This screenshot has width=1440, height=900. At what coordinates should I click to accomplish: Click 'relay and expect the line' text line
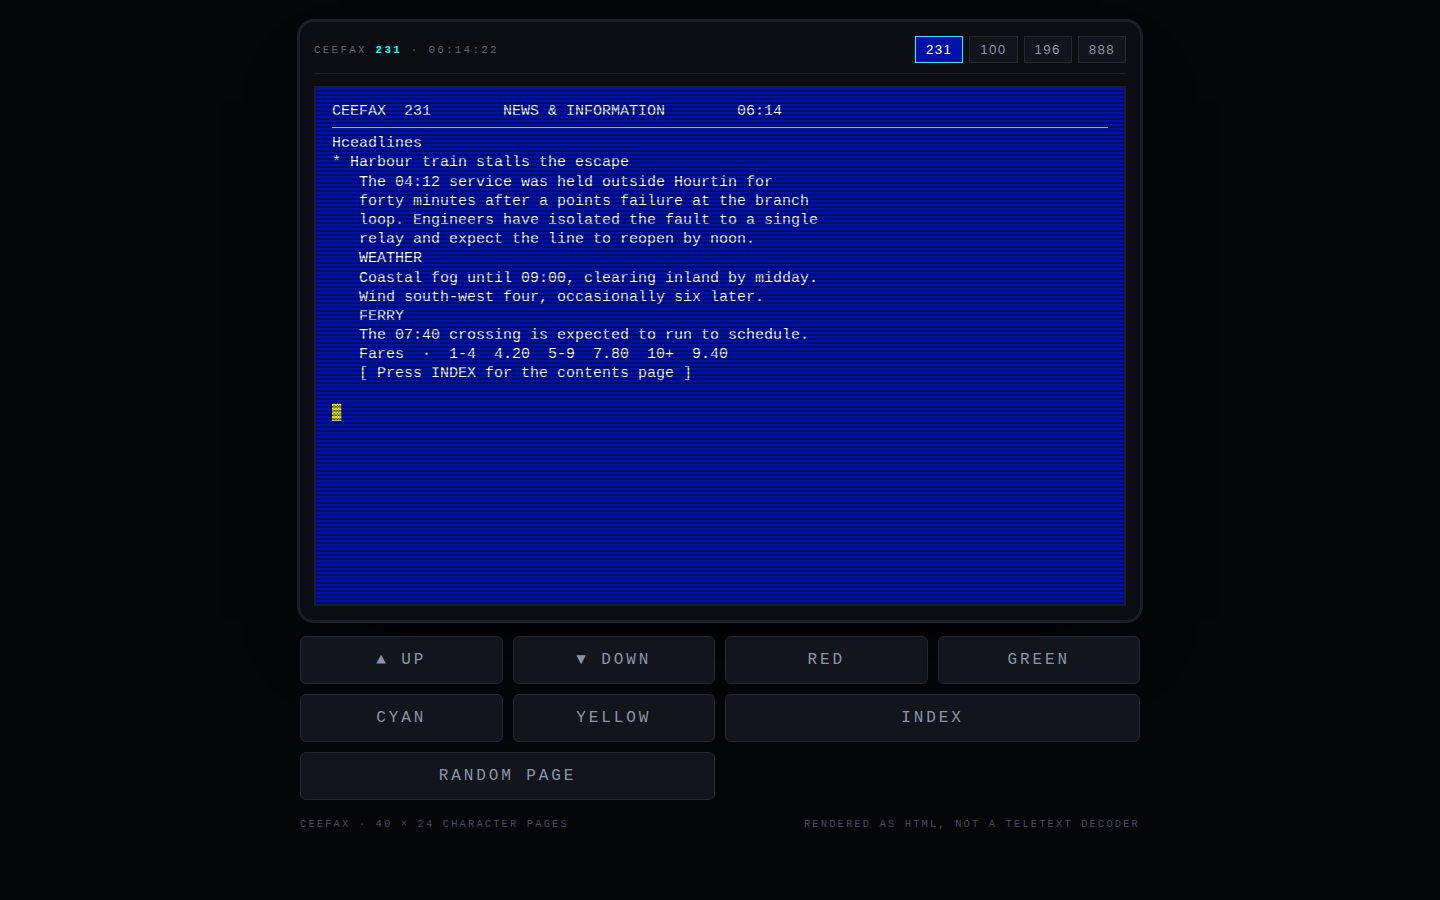coord(557,239)
